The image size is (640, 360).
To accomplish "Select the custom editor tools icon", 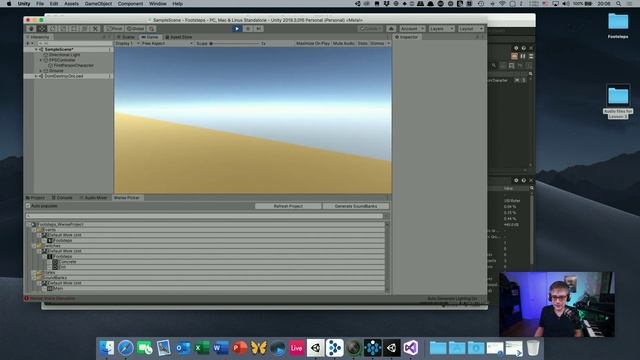I will coord(95,29).
